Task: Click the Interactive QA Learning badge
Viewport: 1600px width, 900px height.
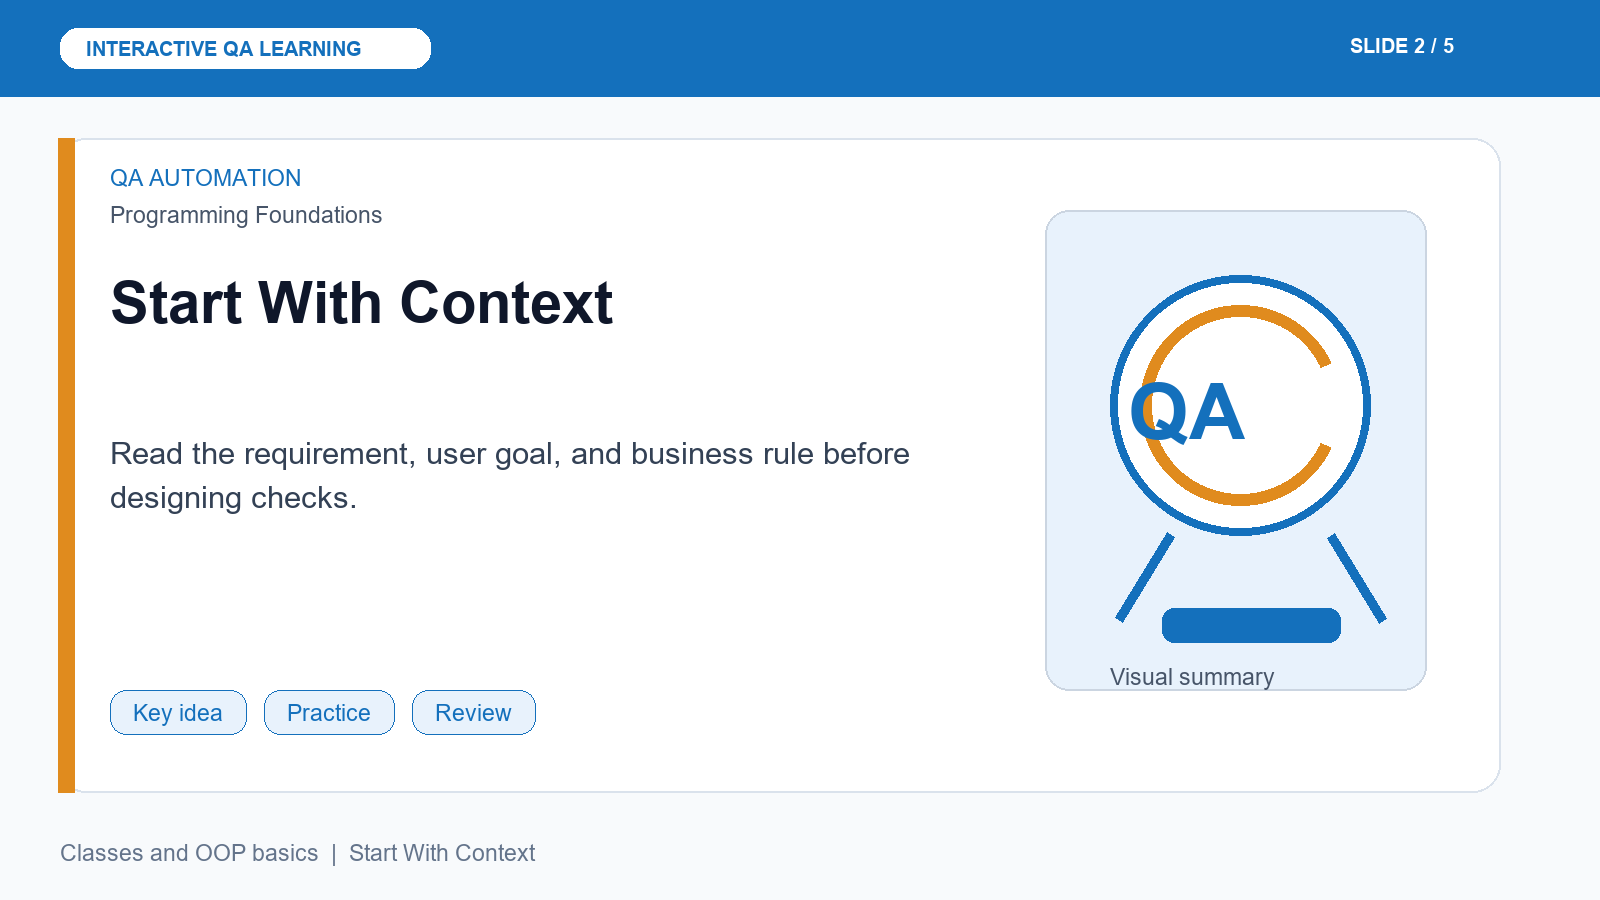Action: 245,48
